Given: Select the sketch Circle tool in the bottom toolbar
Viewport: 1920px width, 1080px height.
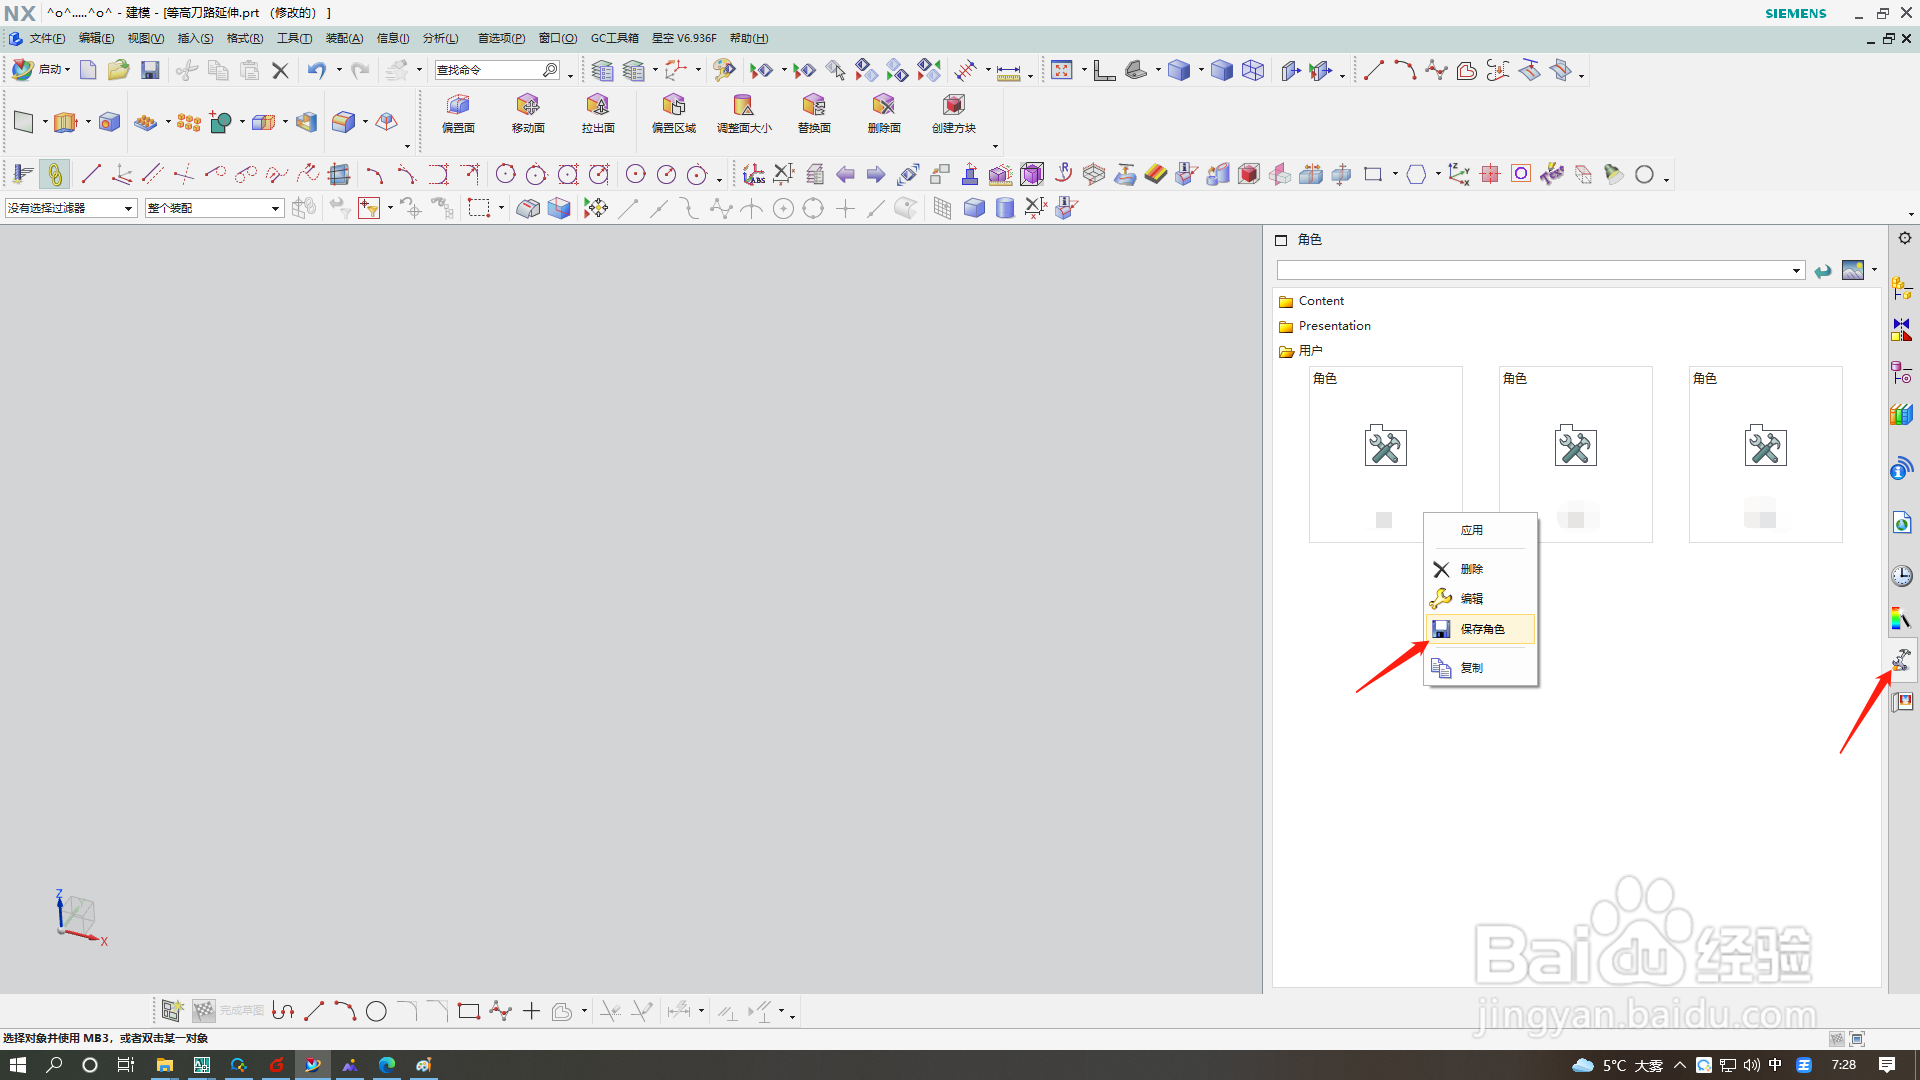Looking at the screenshot, I should pyautogui.click(x=376, y=1012).
